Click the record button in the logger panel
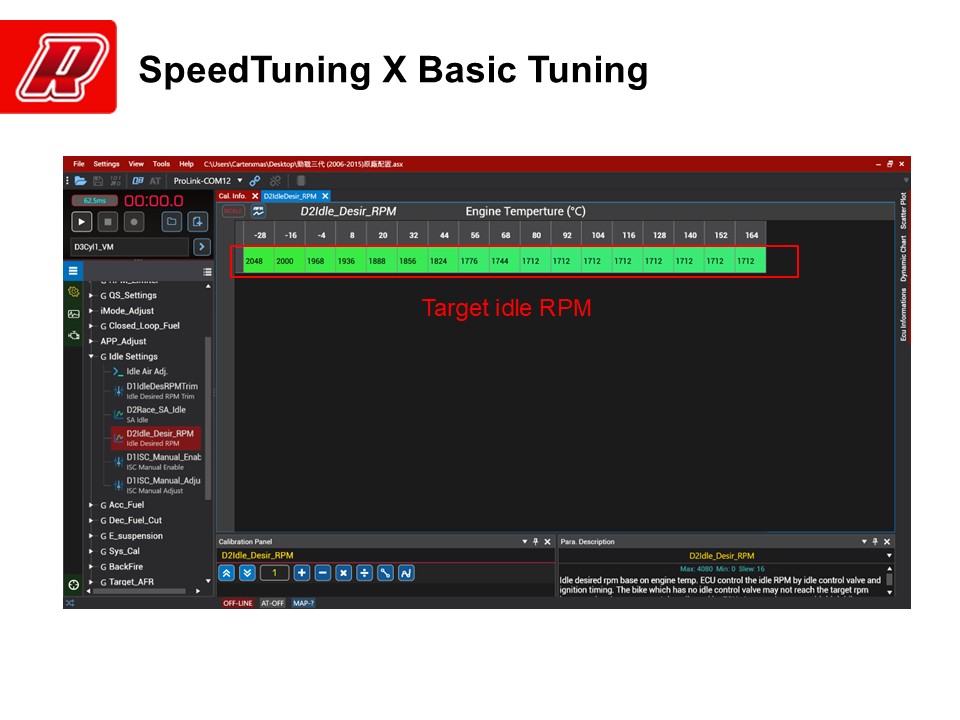Image resolution: width=960 pixels, height=720 pixels. (134, 221)
